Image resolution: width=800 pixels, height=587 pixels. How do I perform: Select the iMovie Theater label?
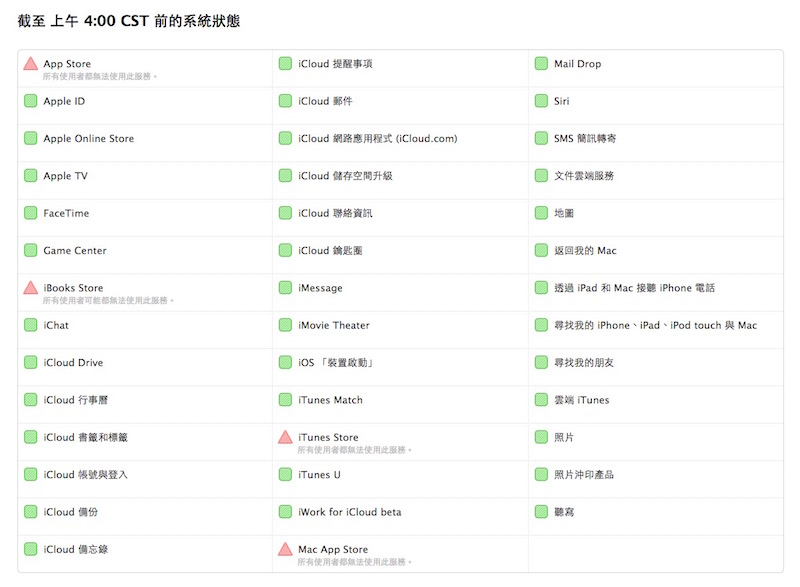coord(334,325)
